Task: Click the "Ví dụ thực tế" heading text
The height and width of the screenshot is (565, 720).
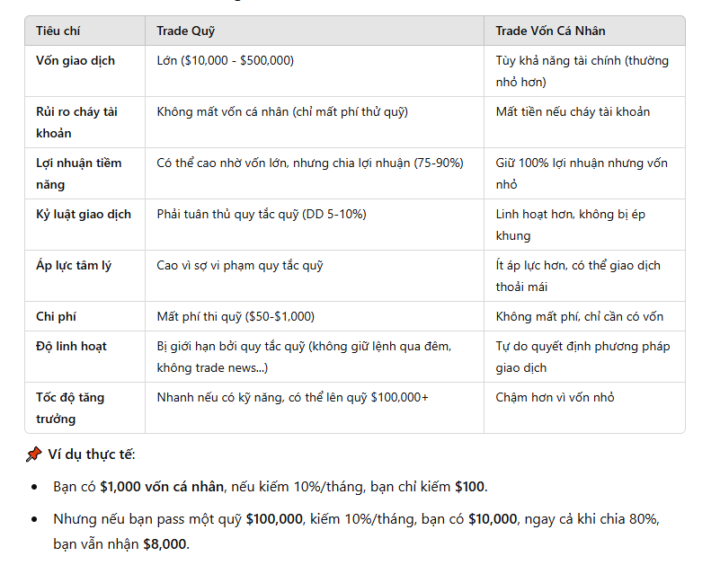Action: [91, 455]
